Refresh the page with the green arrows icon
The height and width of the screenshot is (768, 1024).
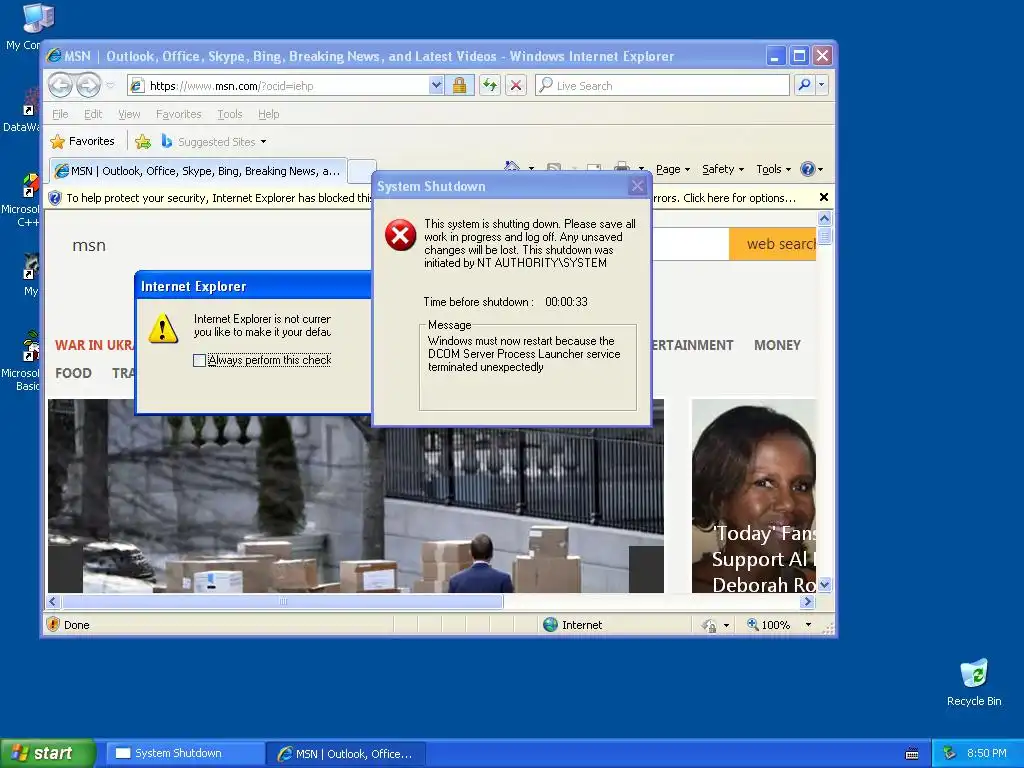[490, 85]
